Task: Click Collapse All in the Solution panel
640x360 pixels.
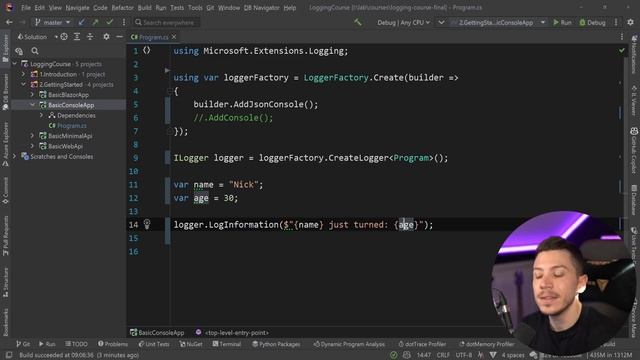Action: pyautogui.click(x=90, y=37)
